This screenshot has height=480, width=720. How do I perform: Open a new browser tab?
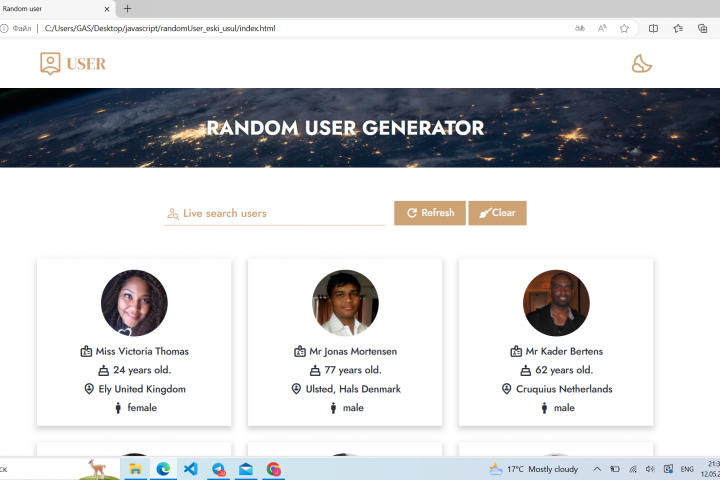tap(127, 8)
